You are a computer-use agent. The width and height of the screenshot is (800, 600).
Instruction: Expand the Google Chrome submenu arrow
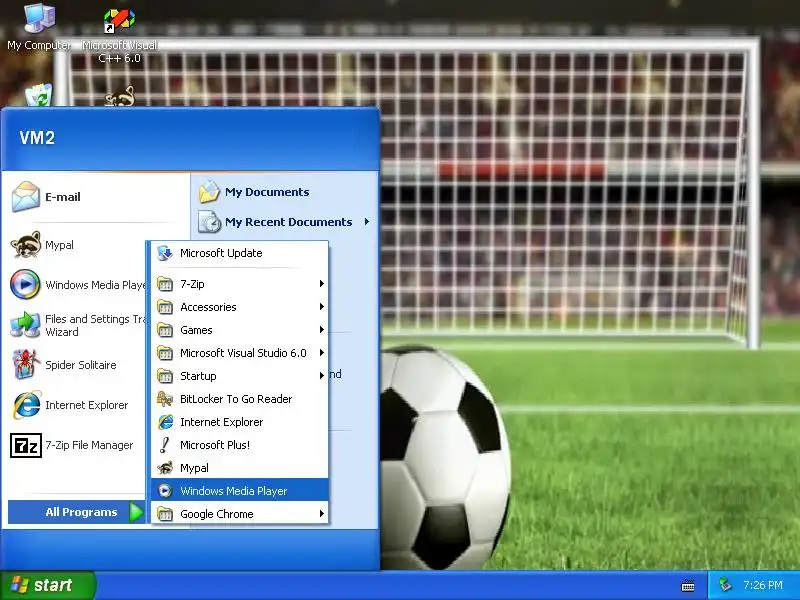click(321, 513)
